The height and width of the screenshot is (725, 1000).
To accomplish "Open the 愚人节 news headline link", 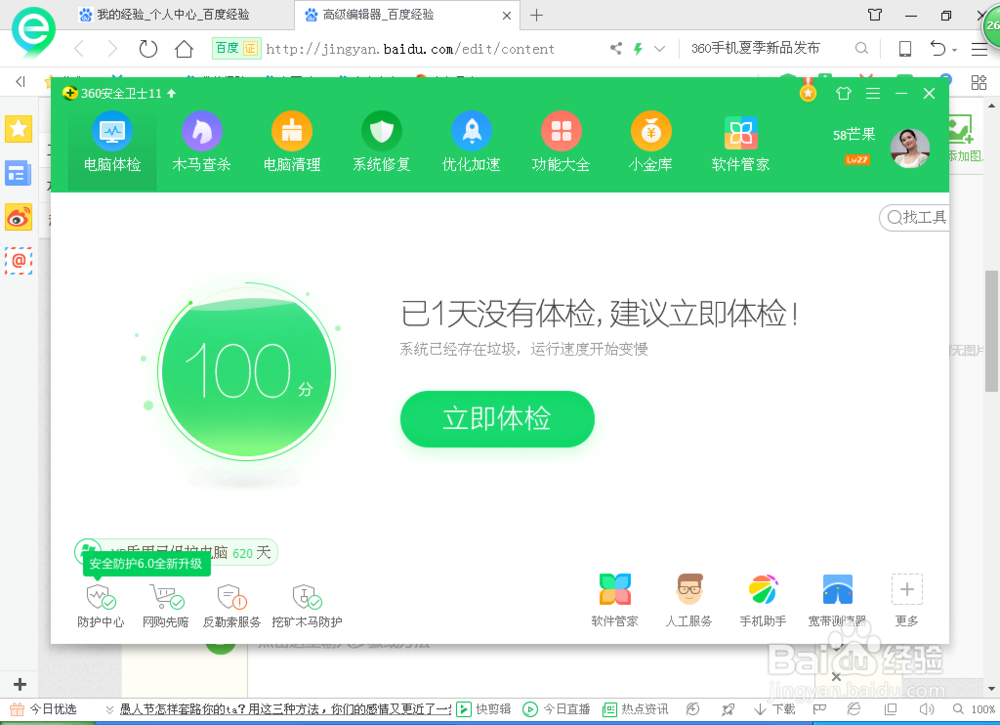I will 285,709.
